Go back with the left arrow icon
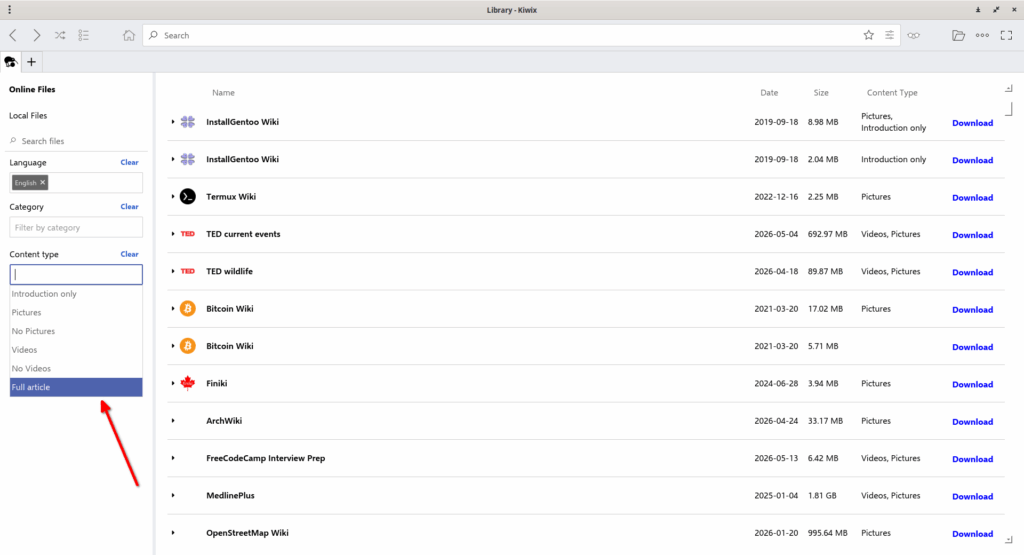1024x555 pixels. pos(13,35)
